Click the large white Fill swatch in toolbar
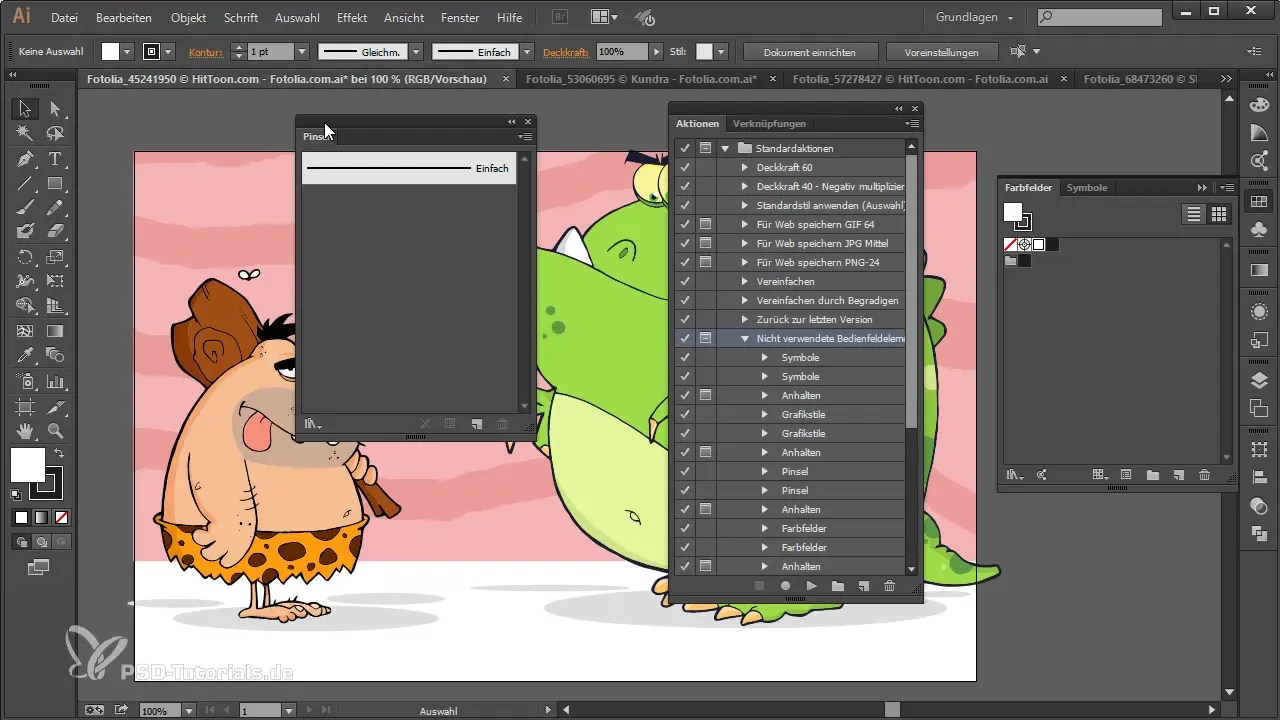Image resolution: width=1280 pixels, height=720 pixels. pos(28,465)
